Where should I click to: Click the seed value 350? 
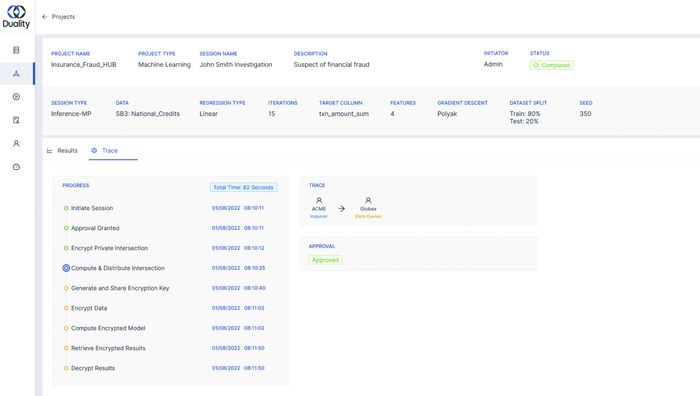pos(585,114)
